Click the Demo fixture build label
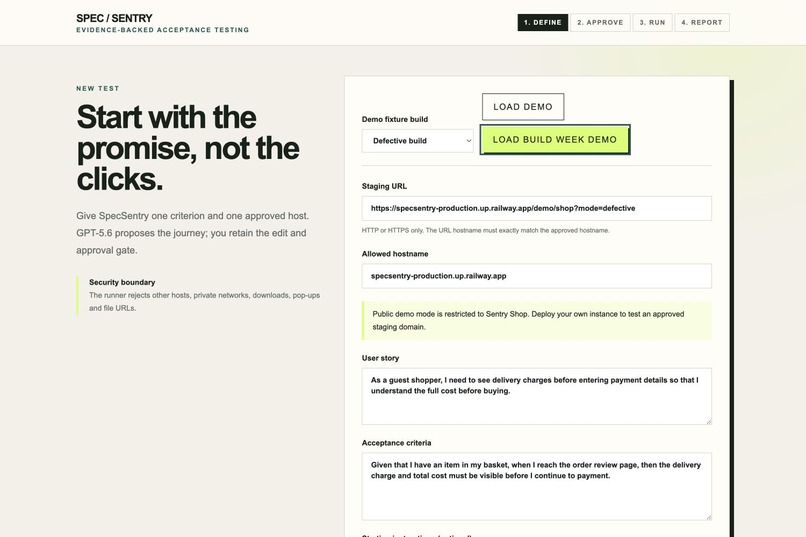The image size is (806, 537). (395, 119)
